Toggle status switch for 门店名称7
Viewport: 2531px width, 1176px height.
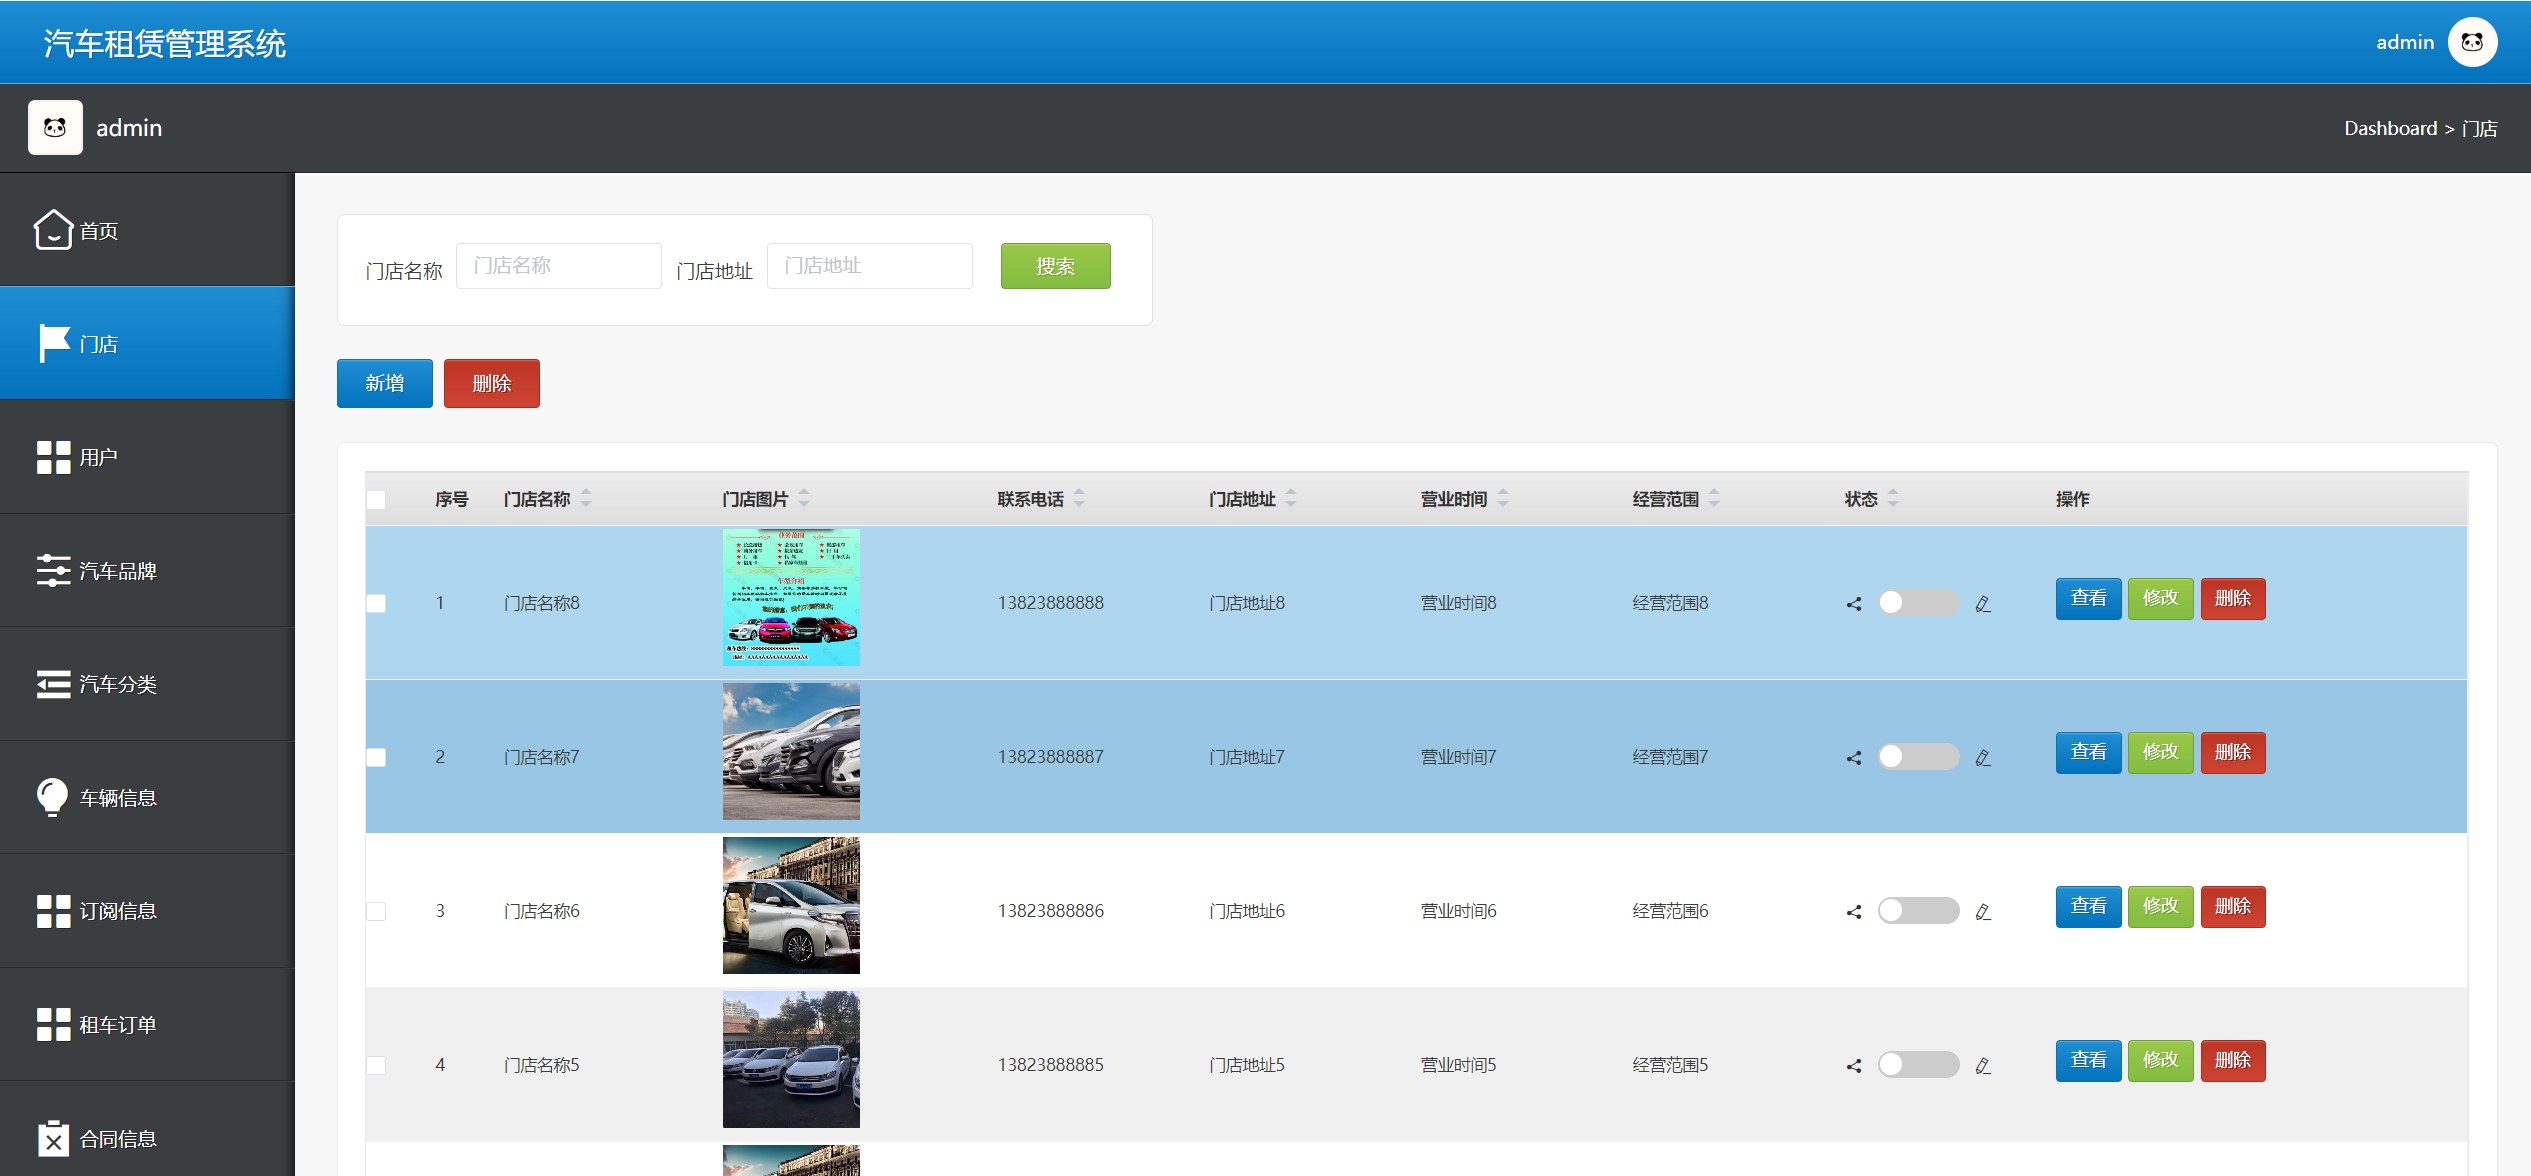click(x=1918, y=756)
